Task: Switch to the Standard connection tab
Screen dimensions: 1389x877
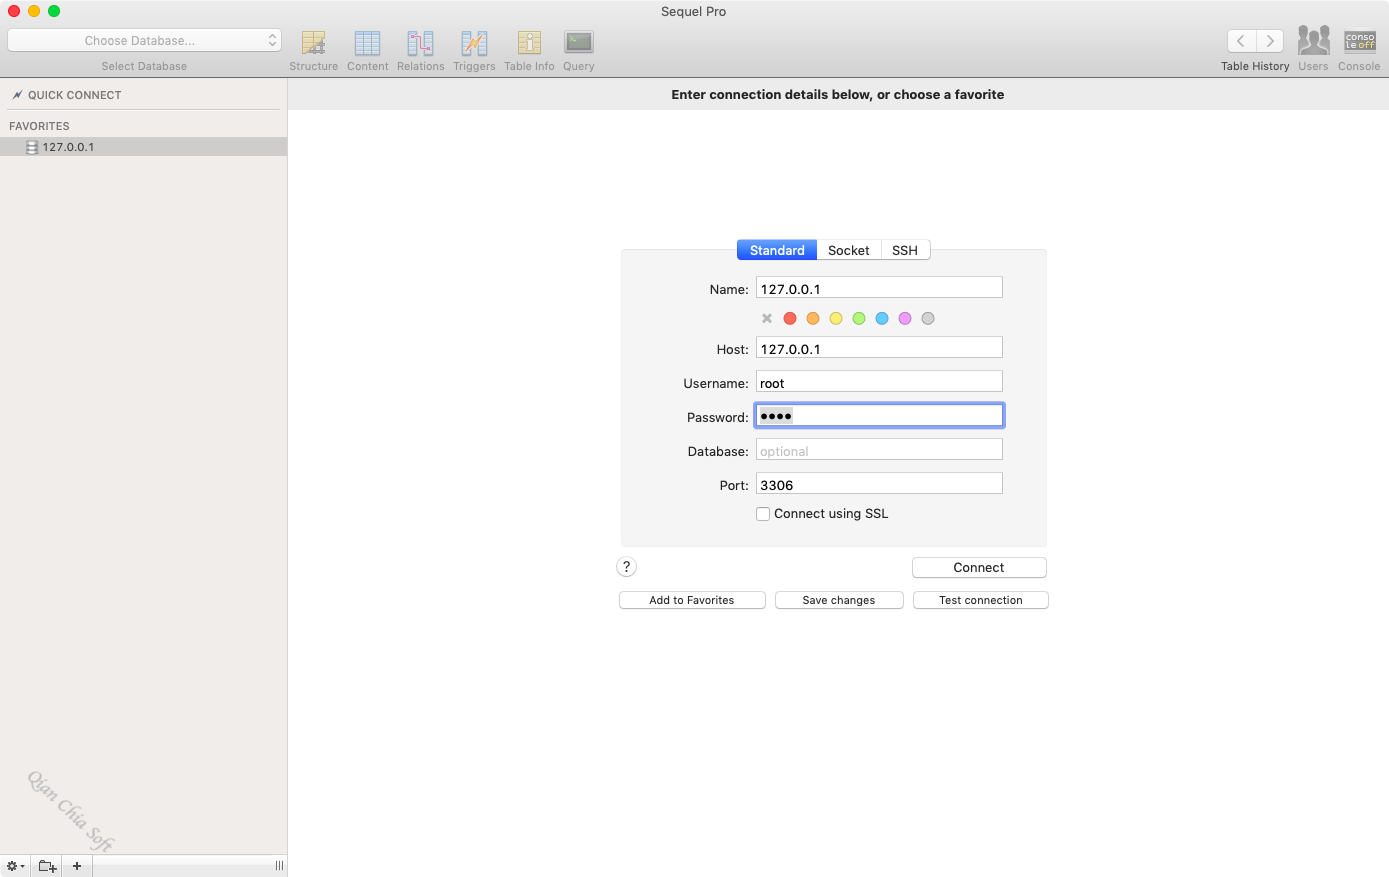Action: tap(777, 250)
